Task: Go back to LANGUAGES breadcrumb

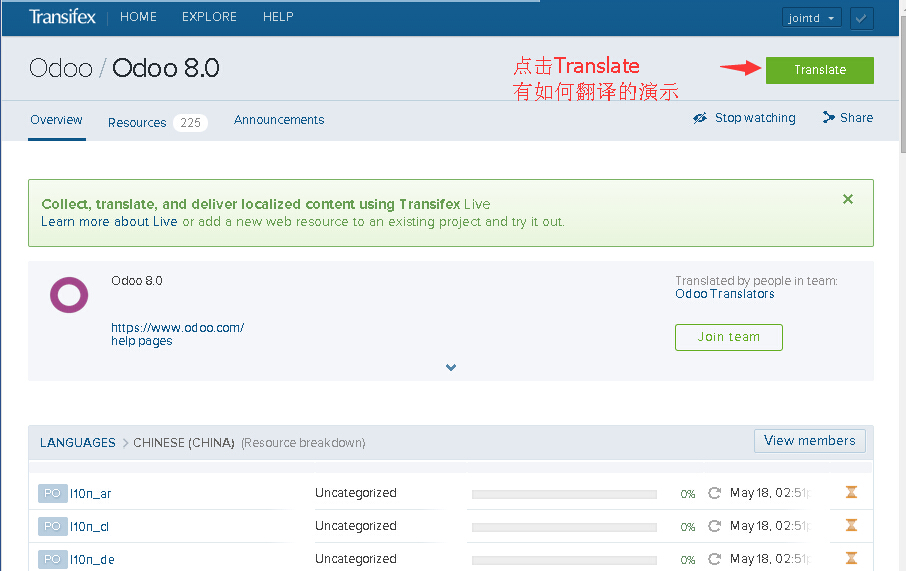Action: tap(78, 442)
